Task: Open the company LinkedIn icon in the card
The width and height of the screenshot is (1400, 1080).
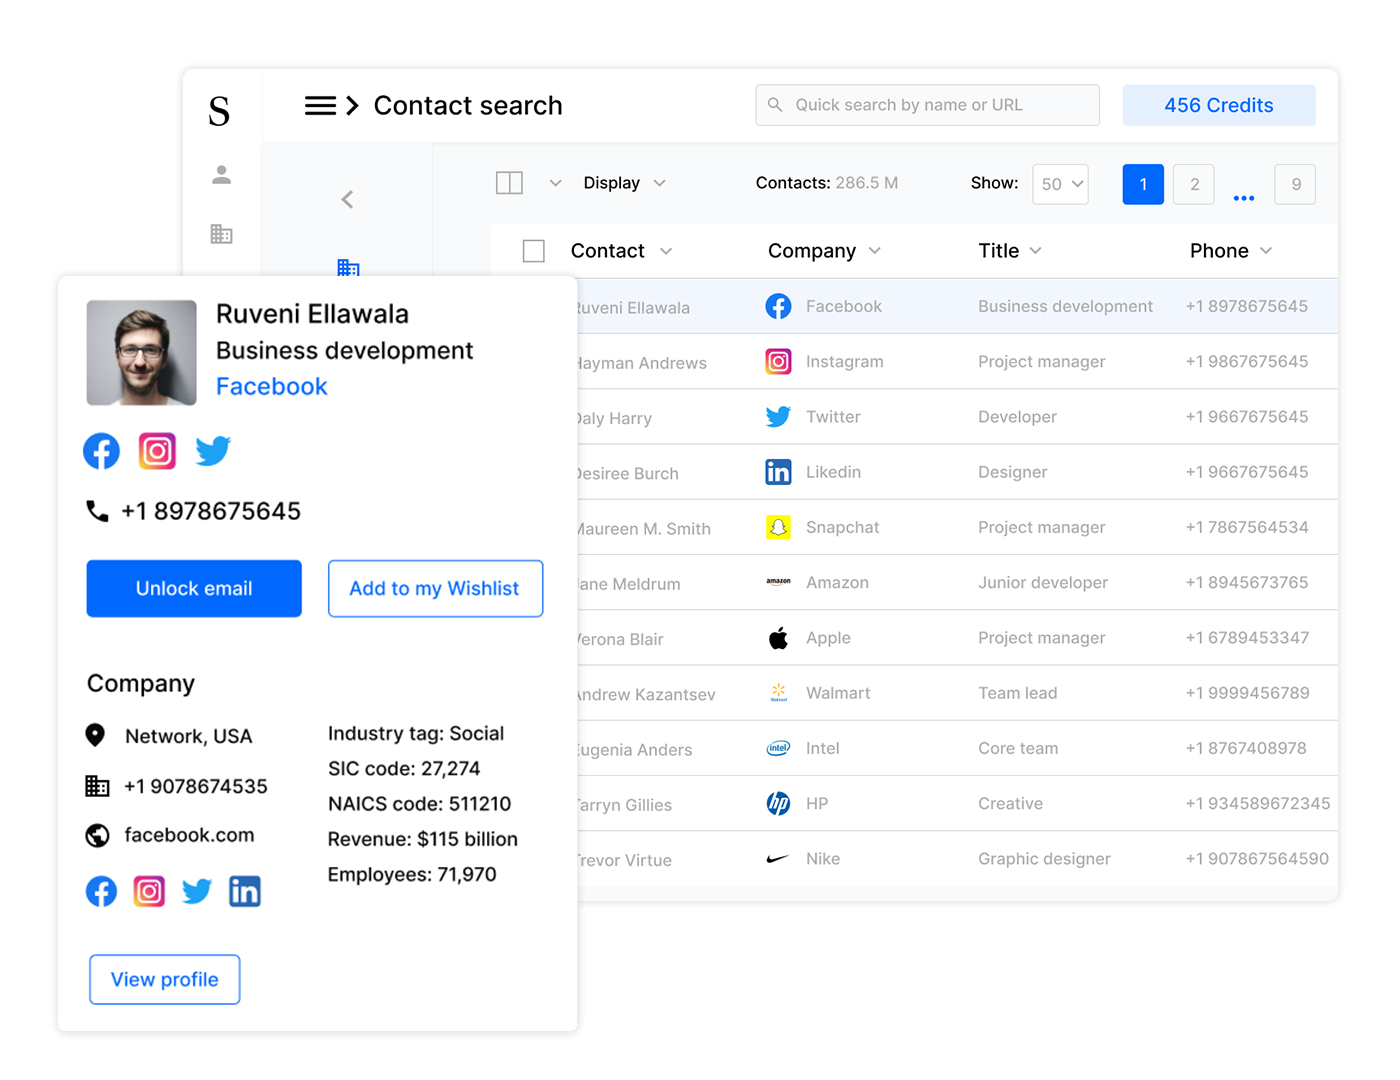Action: click(245, 891)
